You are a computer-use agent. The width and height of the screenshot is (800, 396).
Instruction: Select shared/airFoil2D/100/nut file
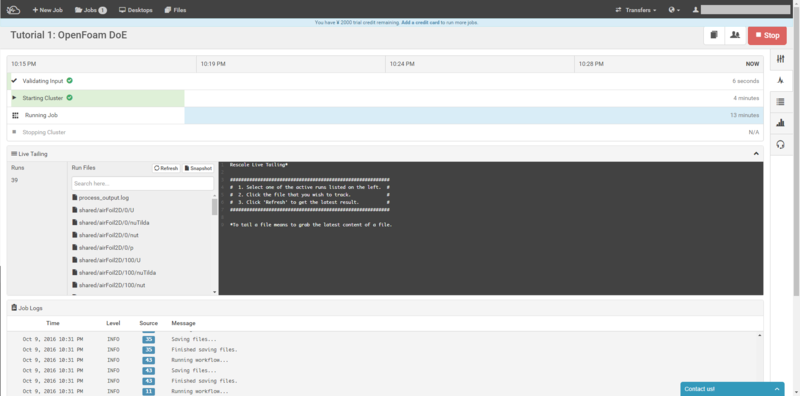click(109, 285)
